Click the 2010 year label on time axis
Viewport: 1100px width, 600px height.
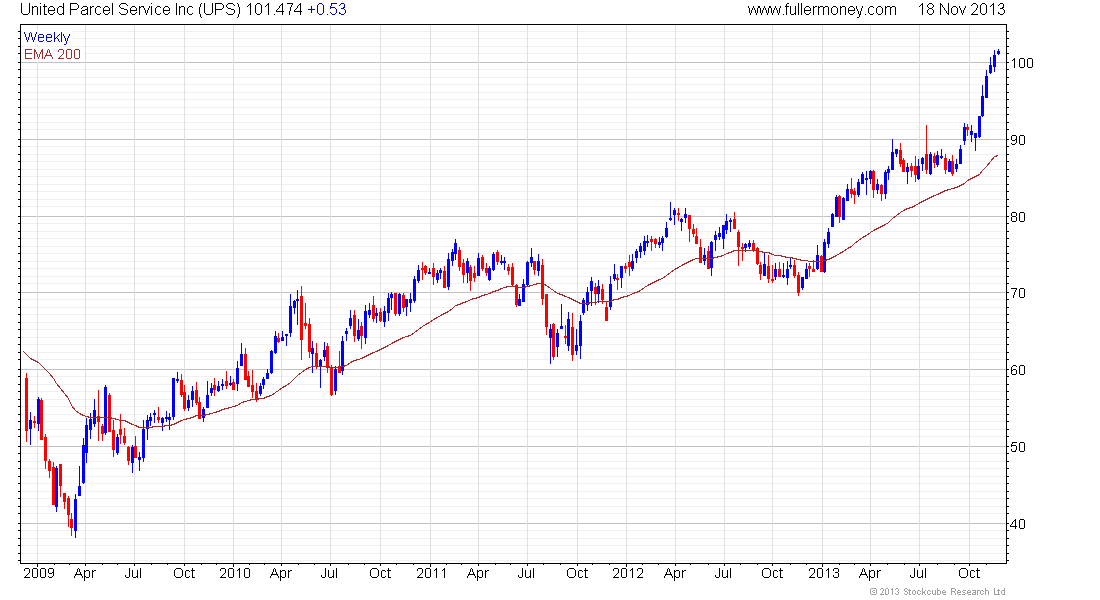(234, 573)
